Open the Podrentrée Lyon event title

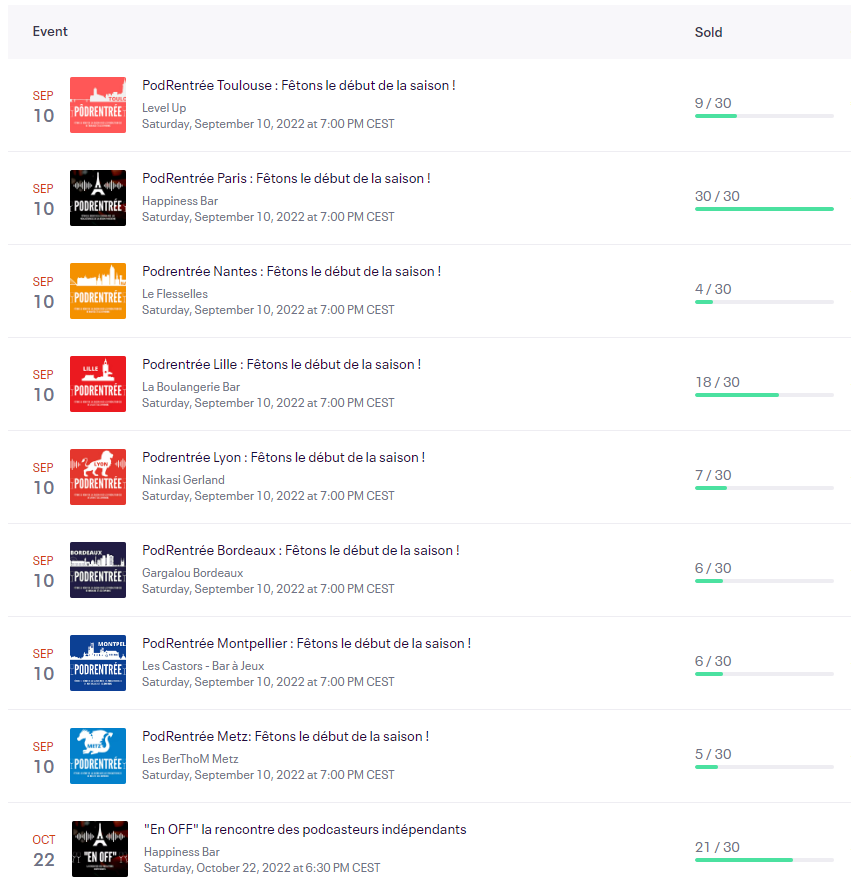(x=283, y=457)
